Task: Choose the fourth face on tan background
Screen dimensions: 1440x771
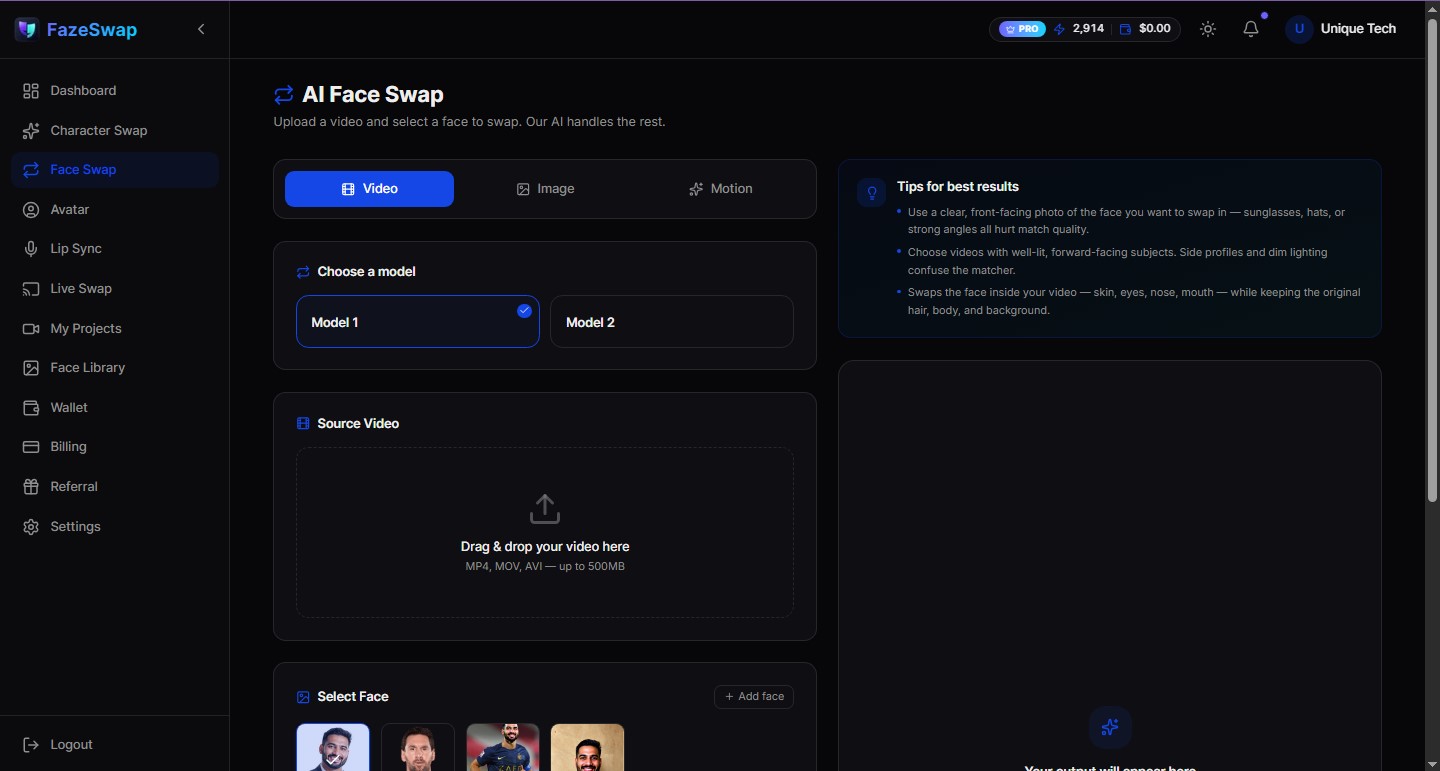Action: (x=587, y=747)
